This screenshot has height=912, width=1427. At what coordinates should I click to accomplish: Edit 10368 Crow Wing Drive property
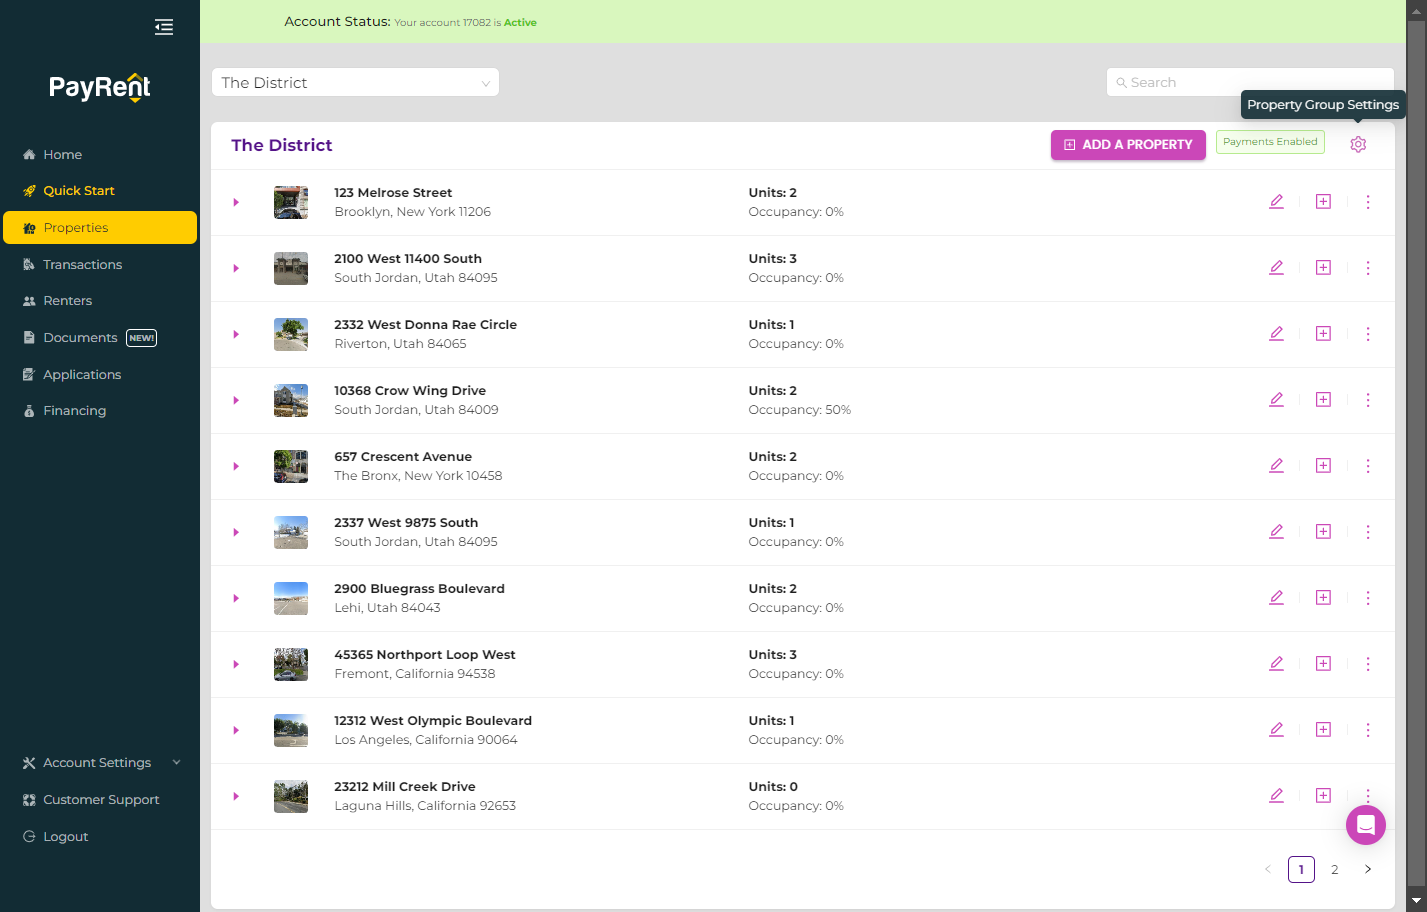(x=1276, y=400)
